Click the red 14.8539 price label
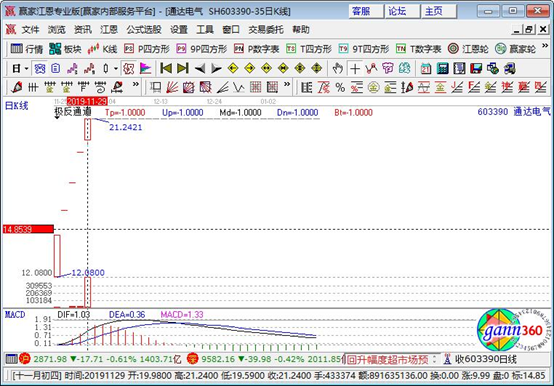Screen dimensions: 554x386 pos(28,229)
